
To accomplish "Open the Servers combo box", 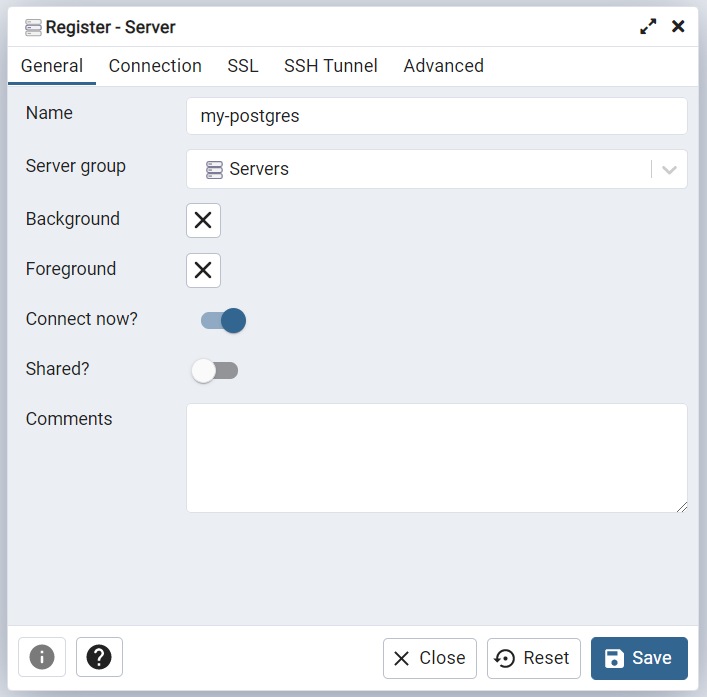I will click(436, 169).
